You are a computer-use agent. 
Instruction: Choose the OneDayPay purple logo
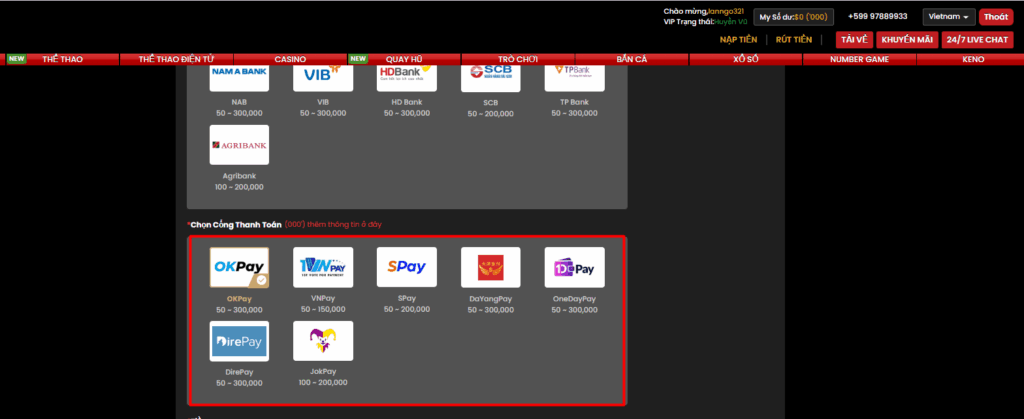[575, 268]
